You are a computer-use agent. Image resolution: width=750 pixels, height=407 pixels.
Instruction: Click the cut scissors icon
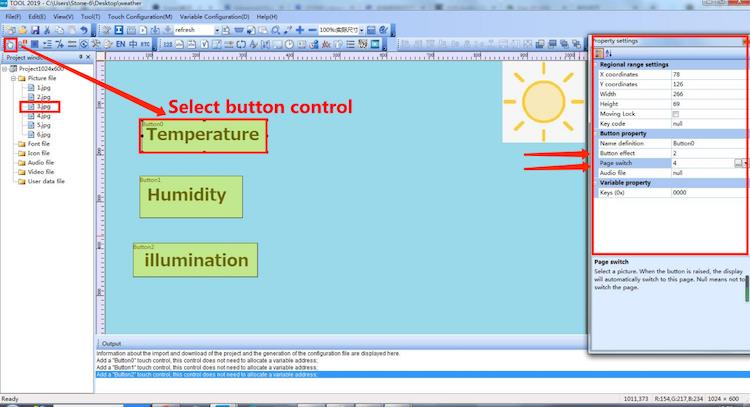pos(48,30)
